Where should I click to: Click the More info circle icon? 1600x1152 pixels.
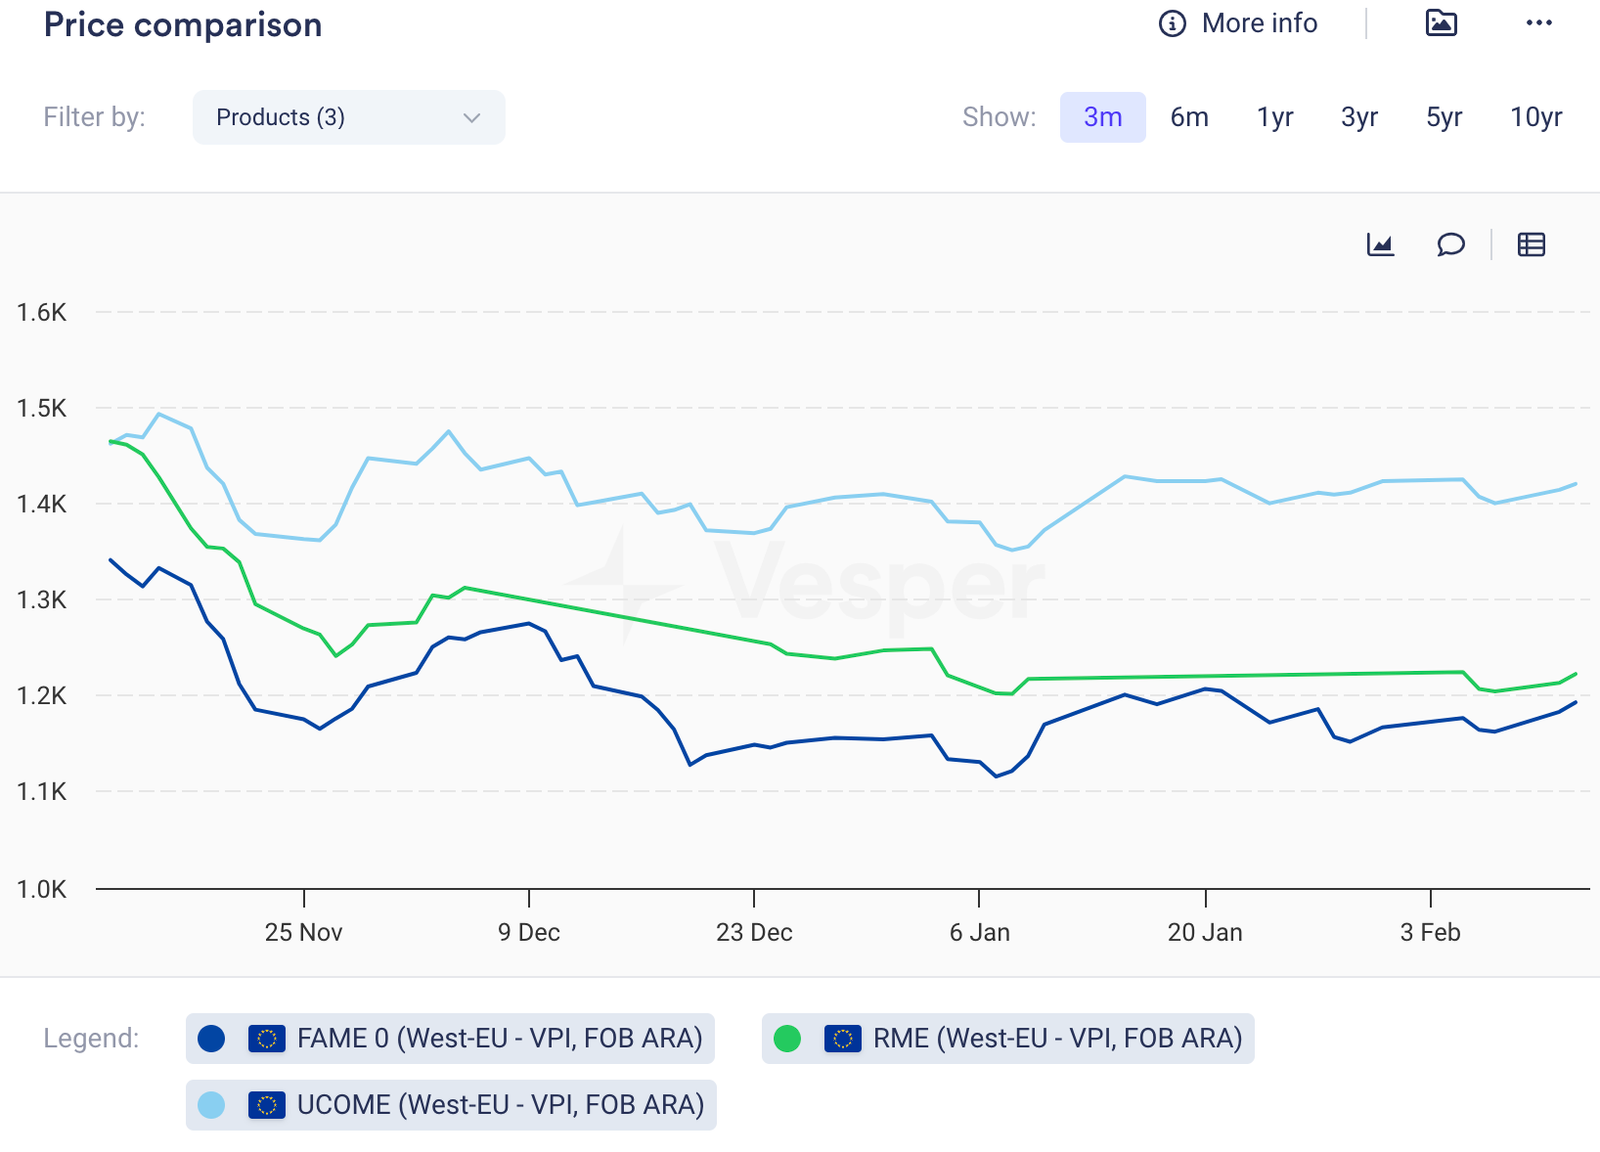pos(1171,23)
